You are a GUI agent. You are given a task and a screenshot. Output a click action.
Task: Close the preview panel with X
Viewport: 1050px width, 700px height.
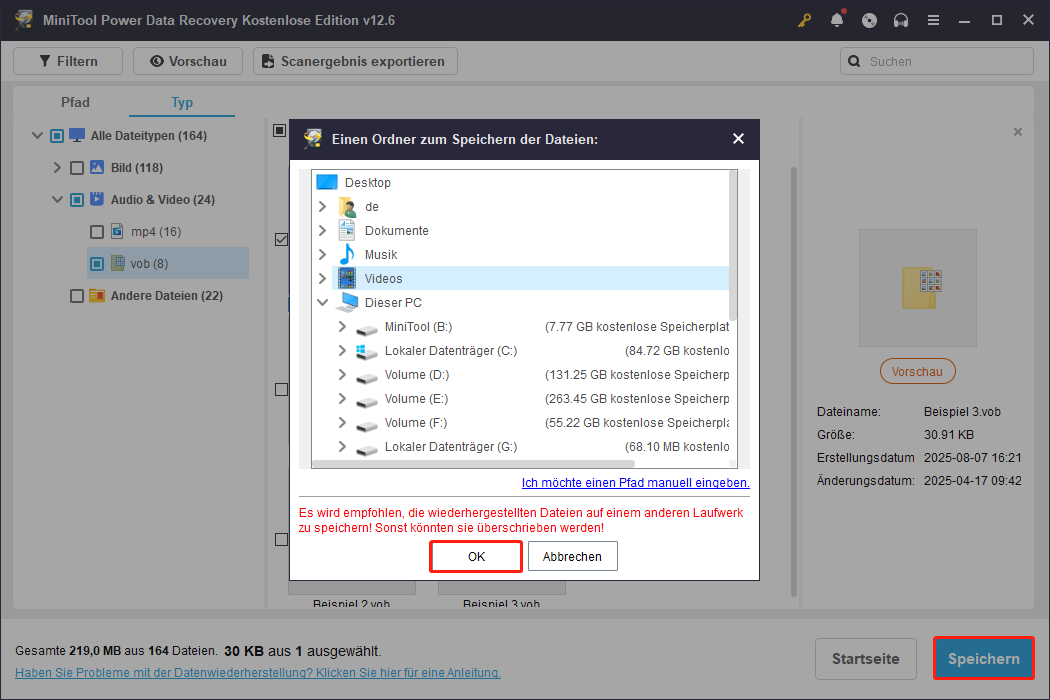tap(1018, 132)
